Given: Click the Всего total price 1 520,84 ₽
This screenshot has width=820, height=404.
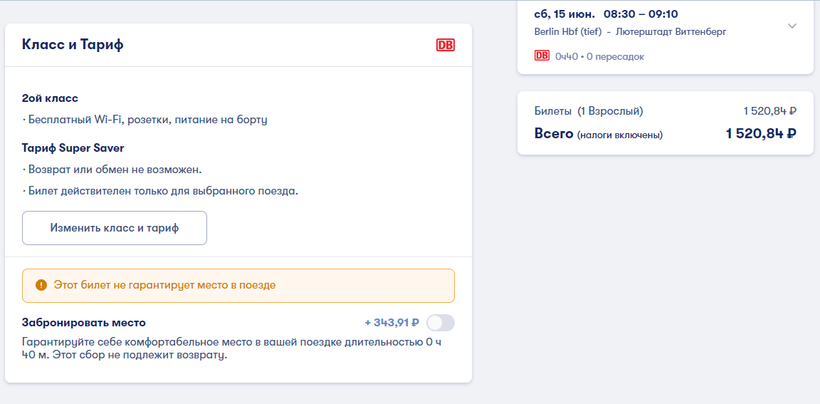Looking at the screenshot, I should pyautogui.click(x=761, y=134).
